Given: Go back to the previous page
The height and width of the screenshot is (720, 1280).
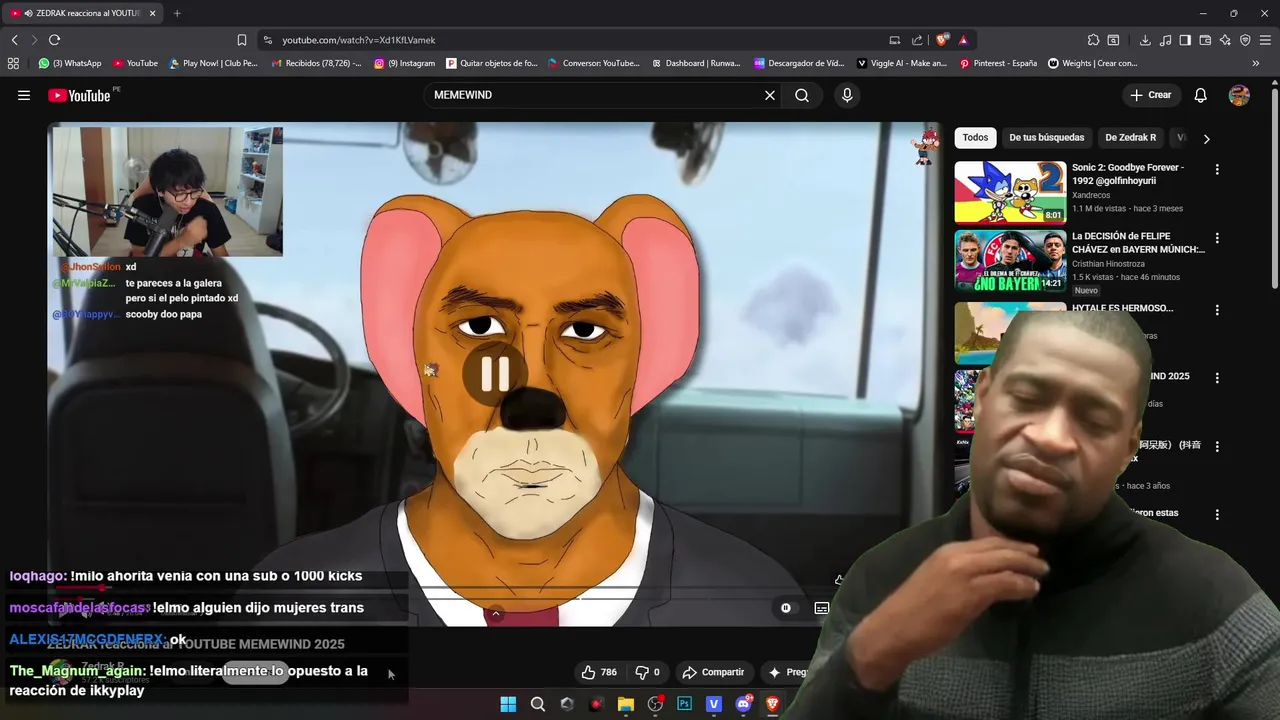Looking at the screenshot, I should 14,40.
